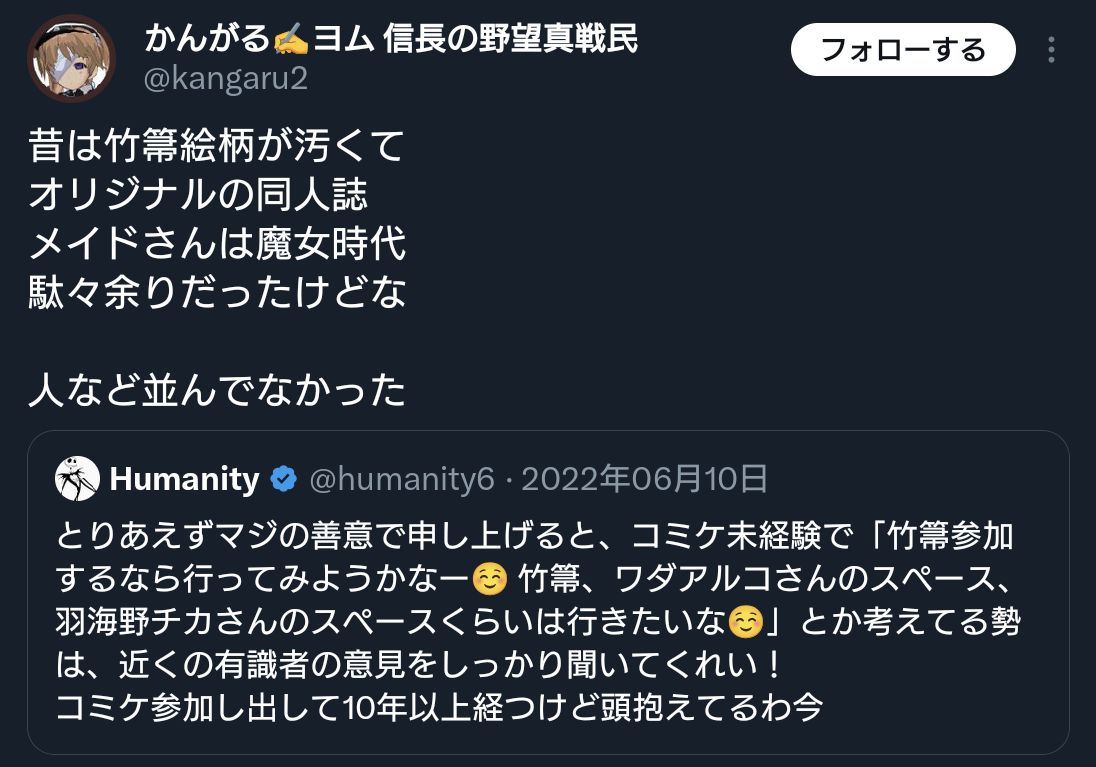Click Humanity's avatar in the quoted tweet
1096x767 pixels.
point(77,479)
